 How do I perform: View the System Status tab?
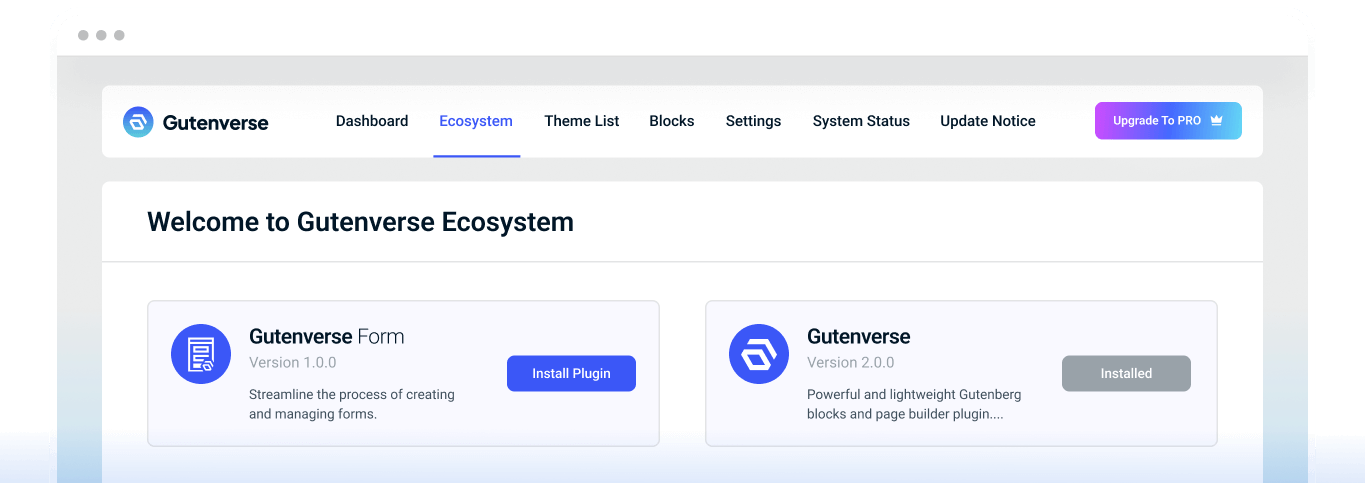coord(861,121)
